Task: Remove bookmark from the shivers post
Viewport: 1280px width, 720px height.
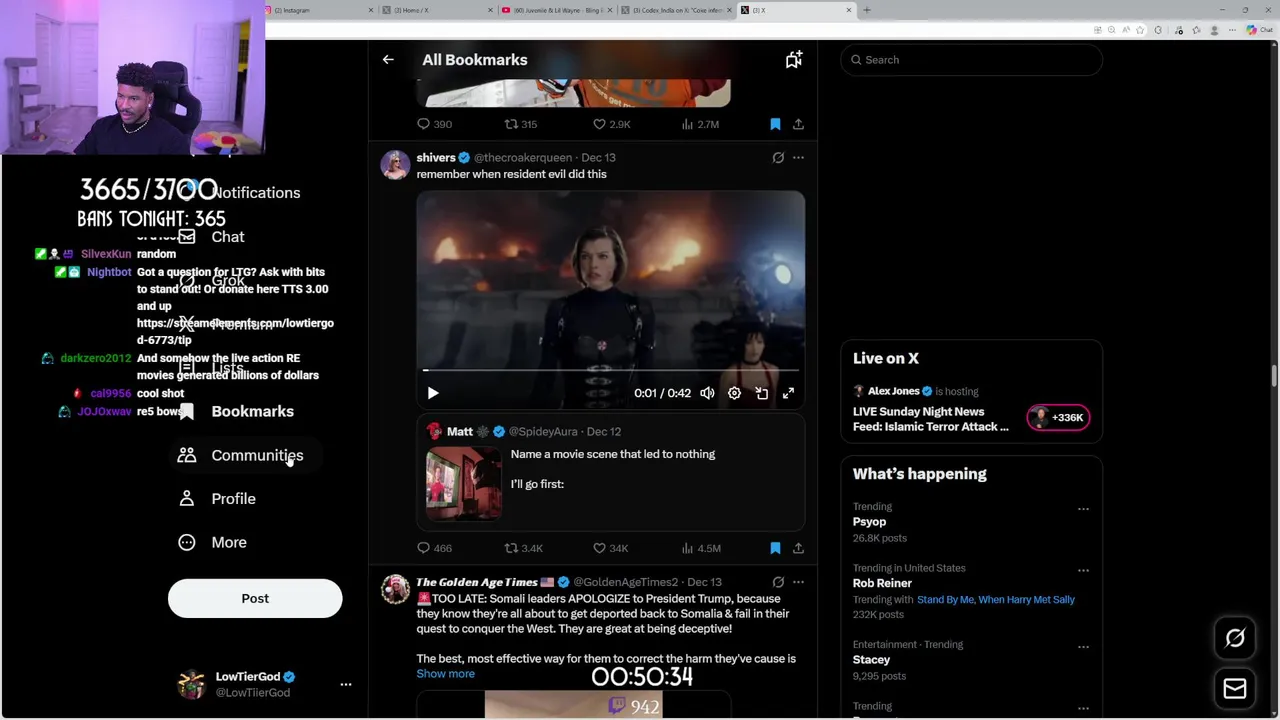Action: tap(775, 548)
